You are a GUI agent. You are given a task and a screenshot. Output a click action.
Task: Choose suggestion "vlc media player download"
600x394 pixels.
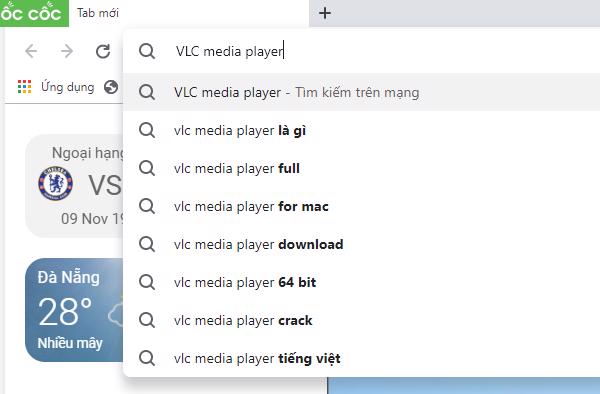pos(362,244)
